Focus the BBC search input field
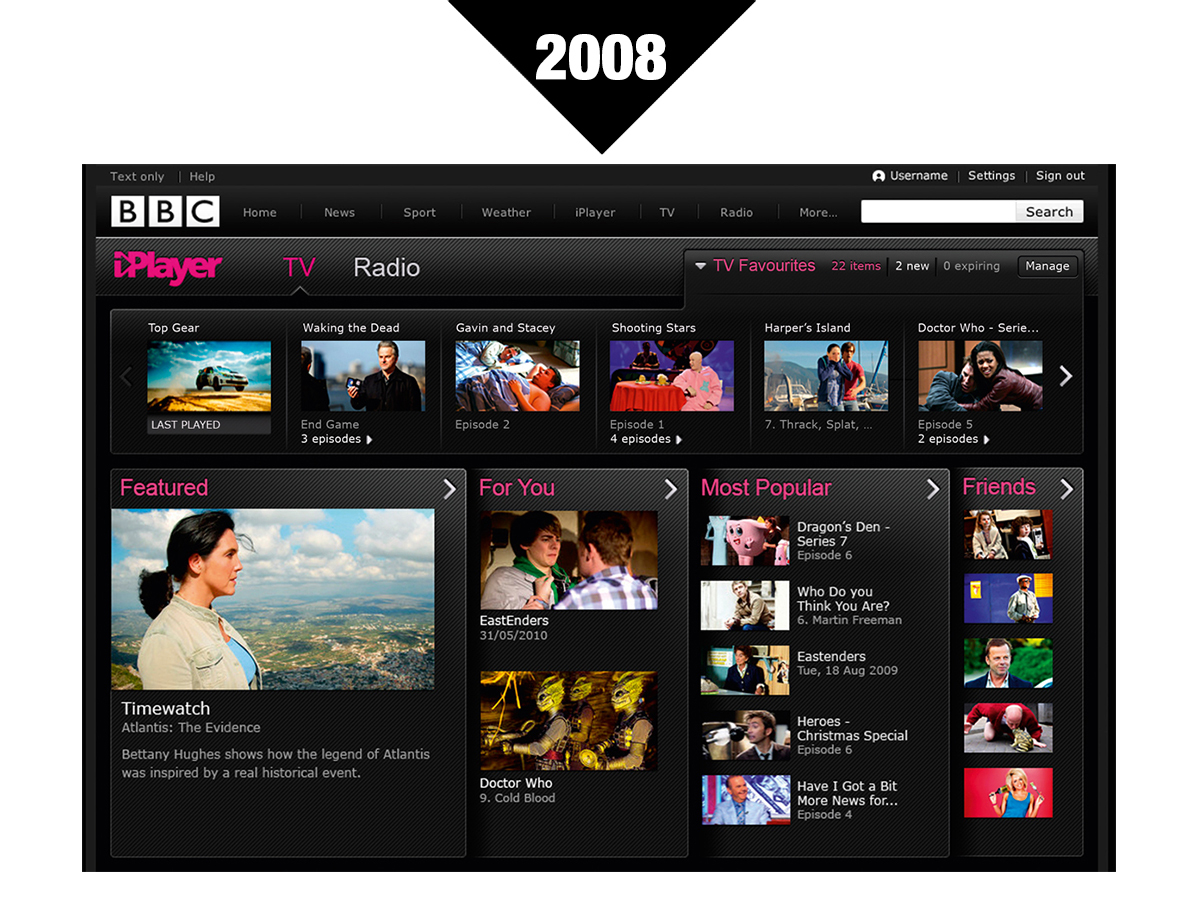The image size is (1200, 900). [939, 211]
